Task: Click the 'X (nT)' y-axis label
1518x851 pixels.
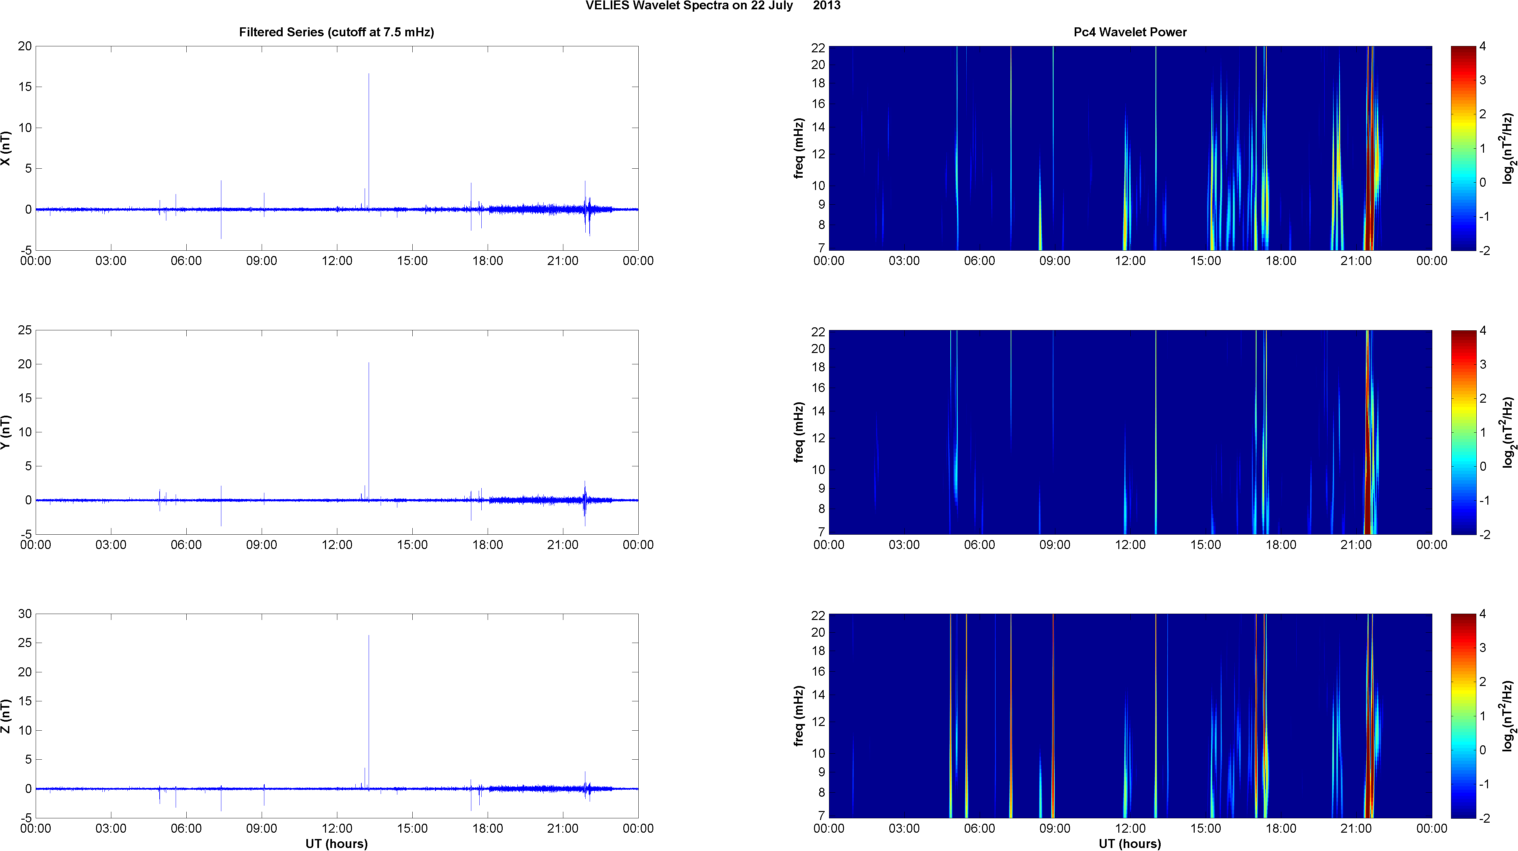Action: click(7, 148)
